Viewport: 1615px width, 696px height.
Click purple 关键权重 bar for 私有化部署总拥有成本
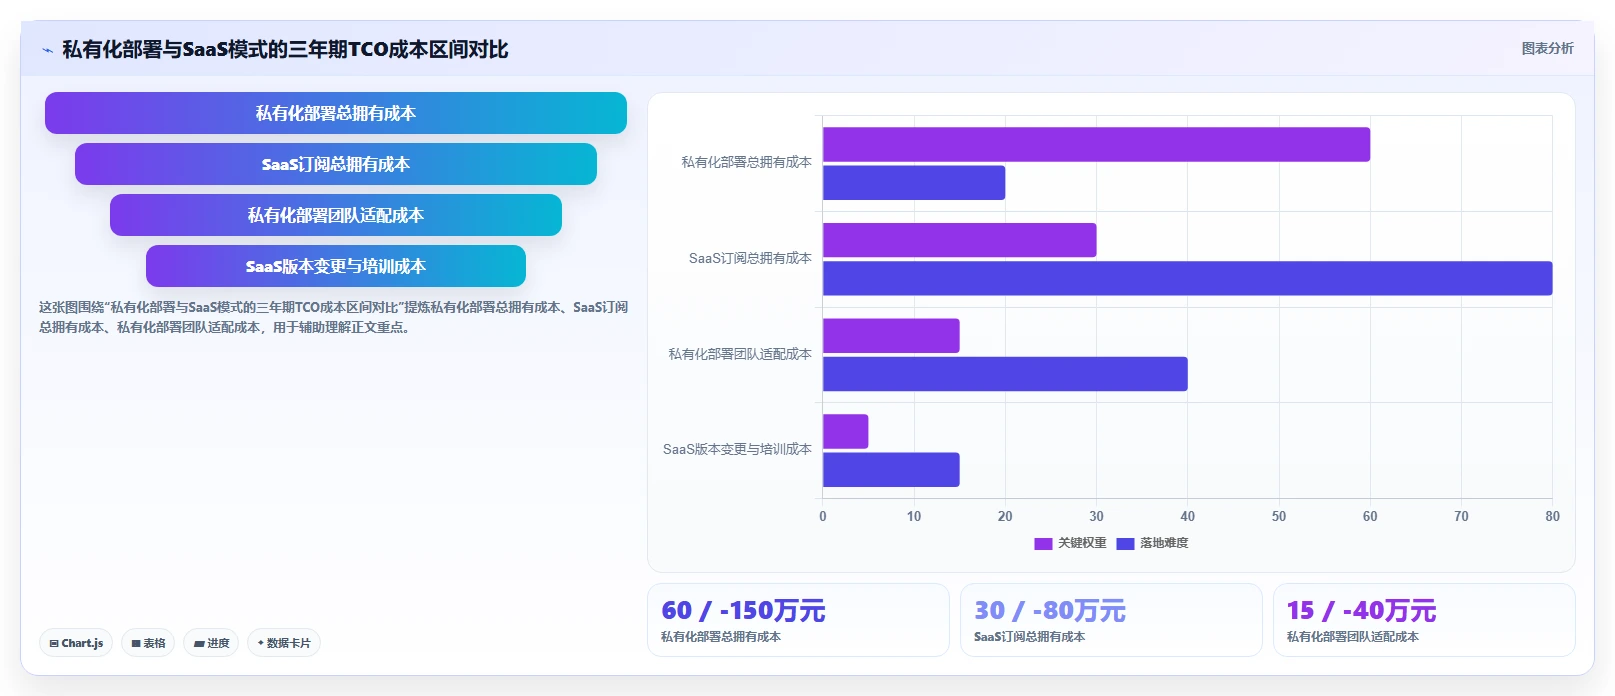point(1096,144)
